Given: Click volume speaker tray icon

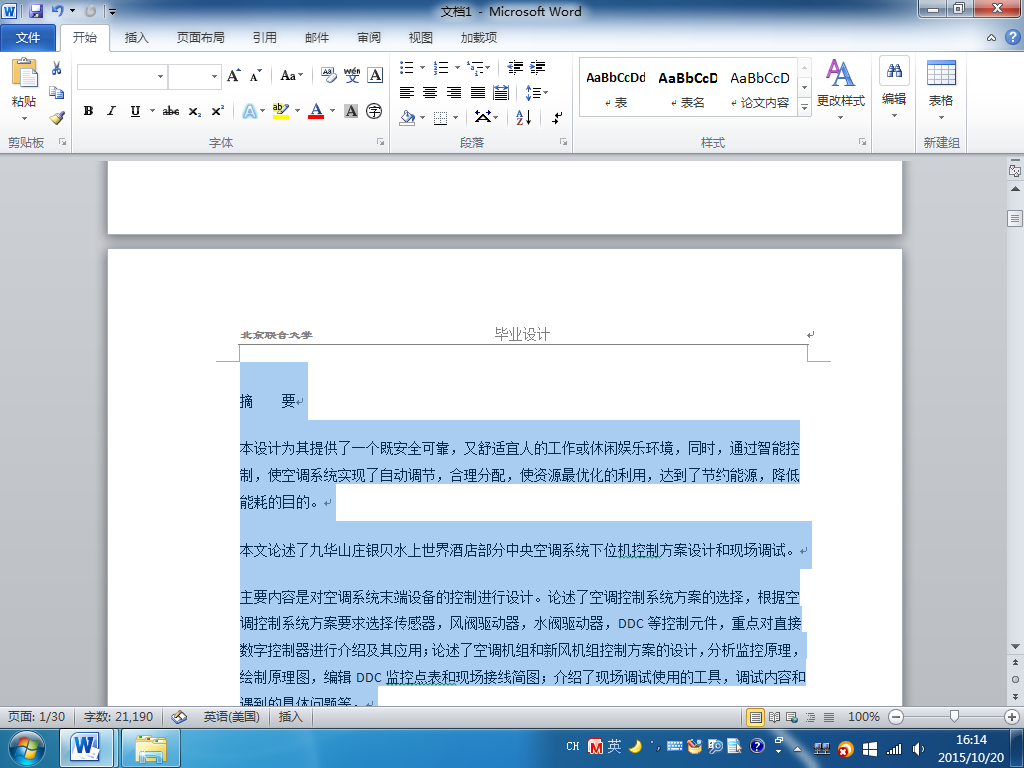Looking at the screenshot, I should 918,749.
